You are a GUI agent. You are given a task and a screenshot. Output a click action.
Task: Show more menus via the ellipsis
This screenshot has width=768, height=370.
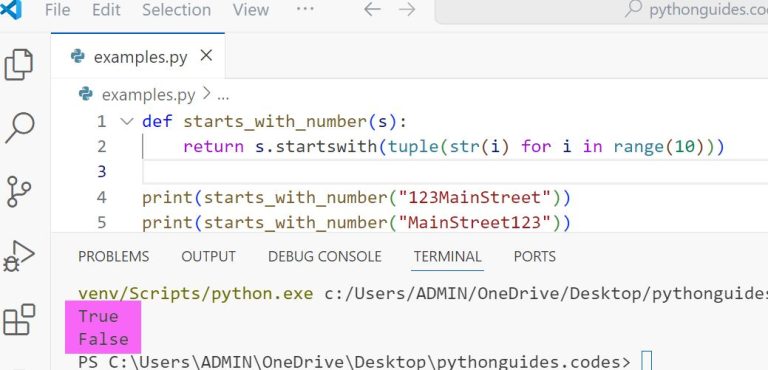[305, 9]
